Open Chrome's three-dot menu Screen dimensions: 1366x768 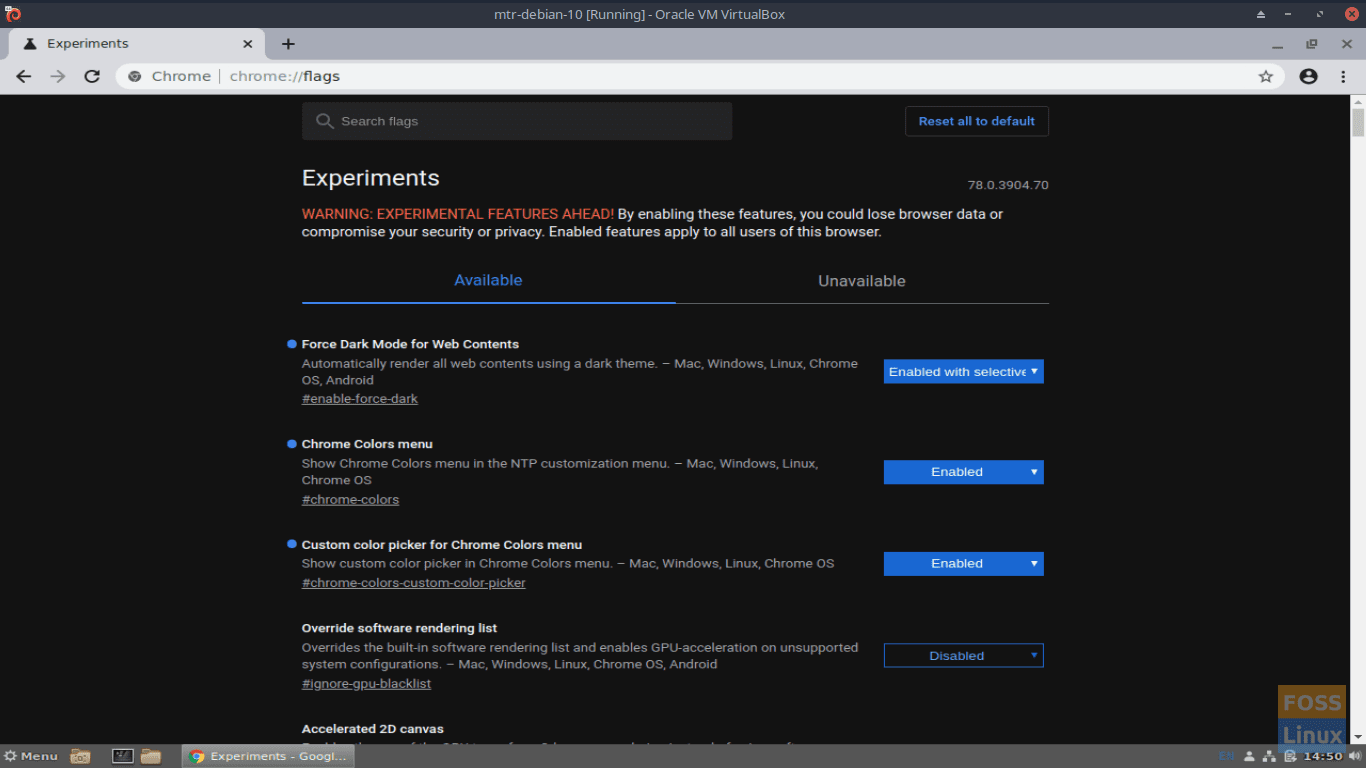pyautogui.click(x=1343, y=76)
